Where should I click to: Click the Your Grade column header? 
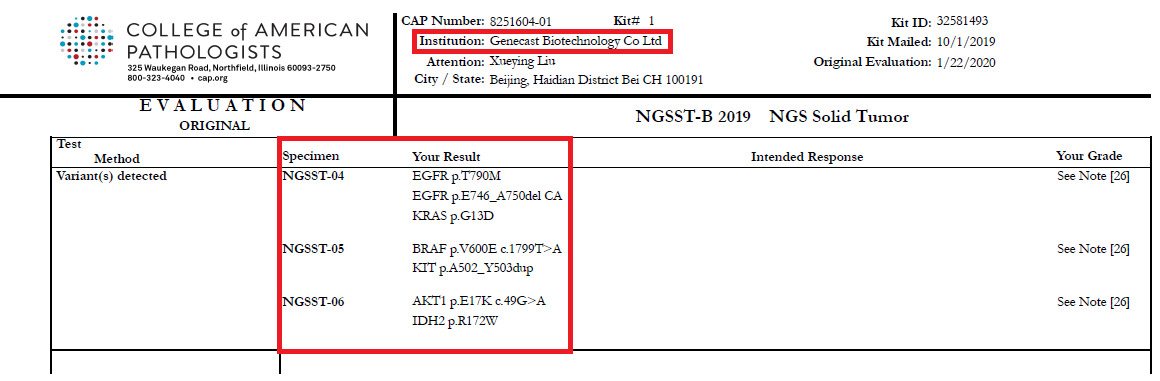click(1089, 156)
